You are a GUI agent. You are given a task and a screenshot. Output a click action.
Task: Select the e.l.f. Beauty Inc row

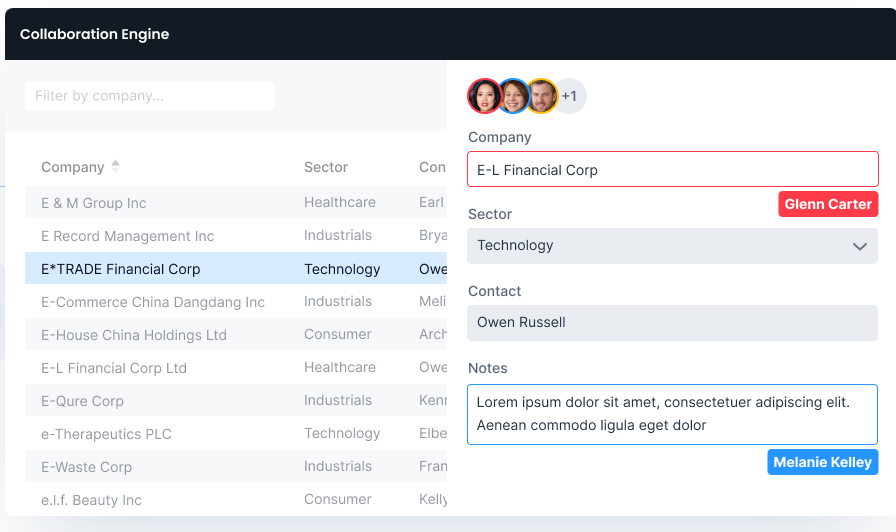pos(91,500)
